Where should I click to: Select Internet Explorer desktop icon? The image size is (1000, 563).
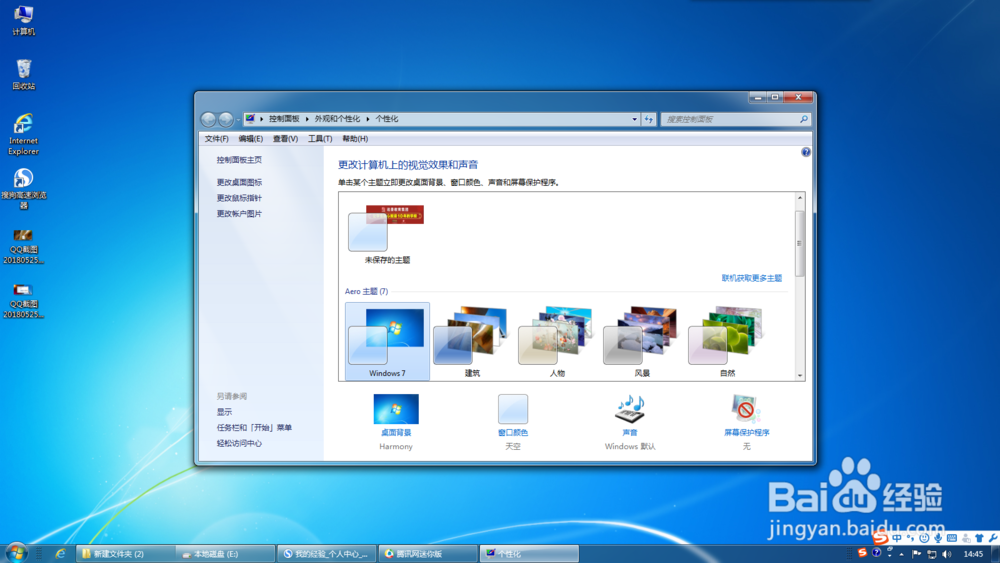[24, 135]
